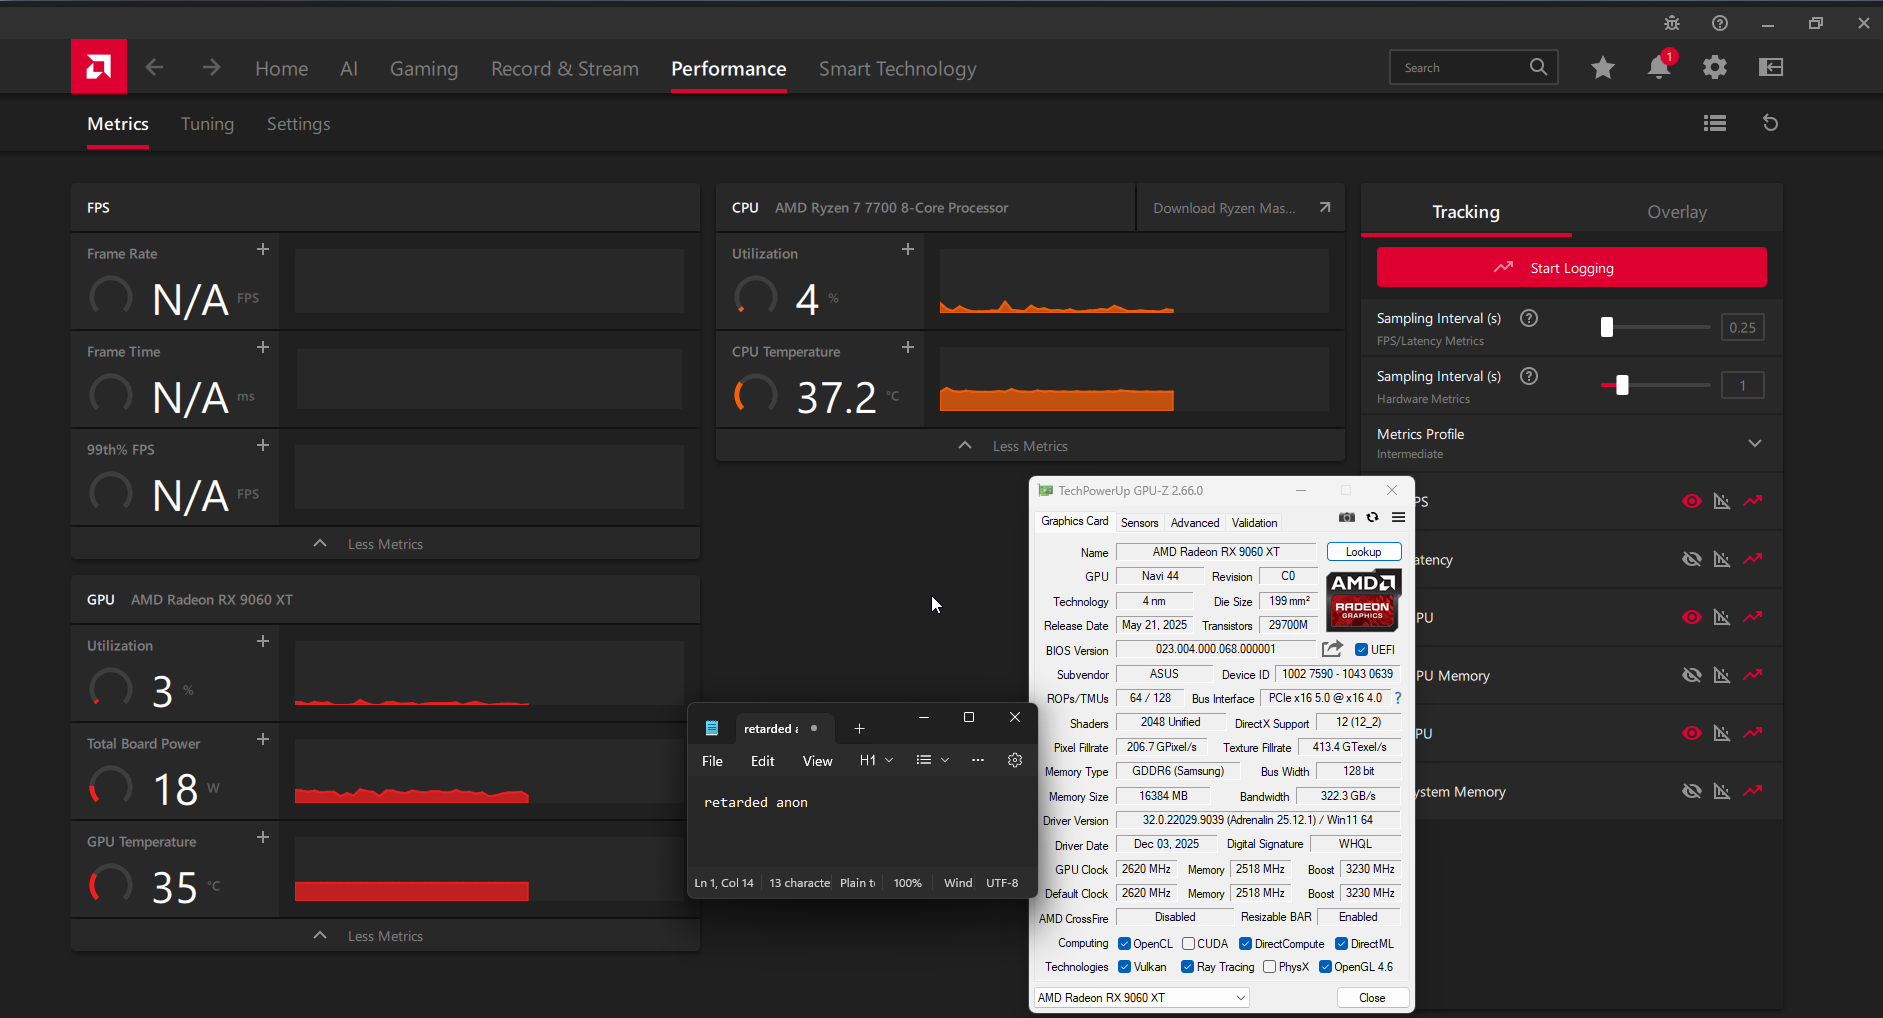Open Notepad more options ellipsis
1883x1018 pixels.
(x=978, y=760)
